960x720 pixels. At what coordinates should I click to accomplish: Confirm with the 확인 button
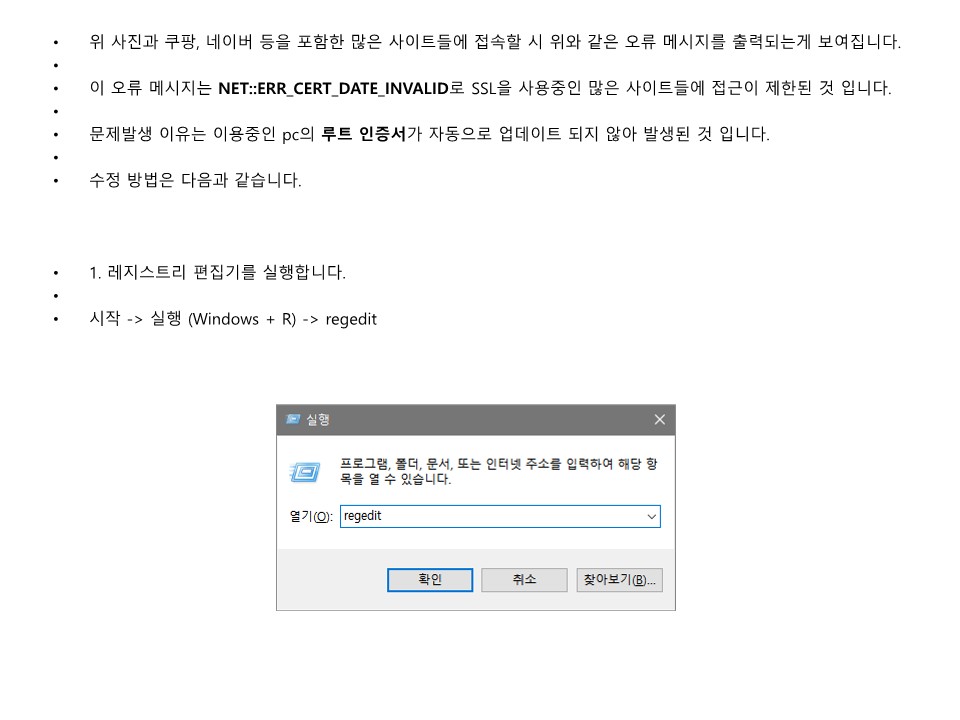pos(430,580)
